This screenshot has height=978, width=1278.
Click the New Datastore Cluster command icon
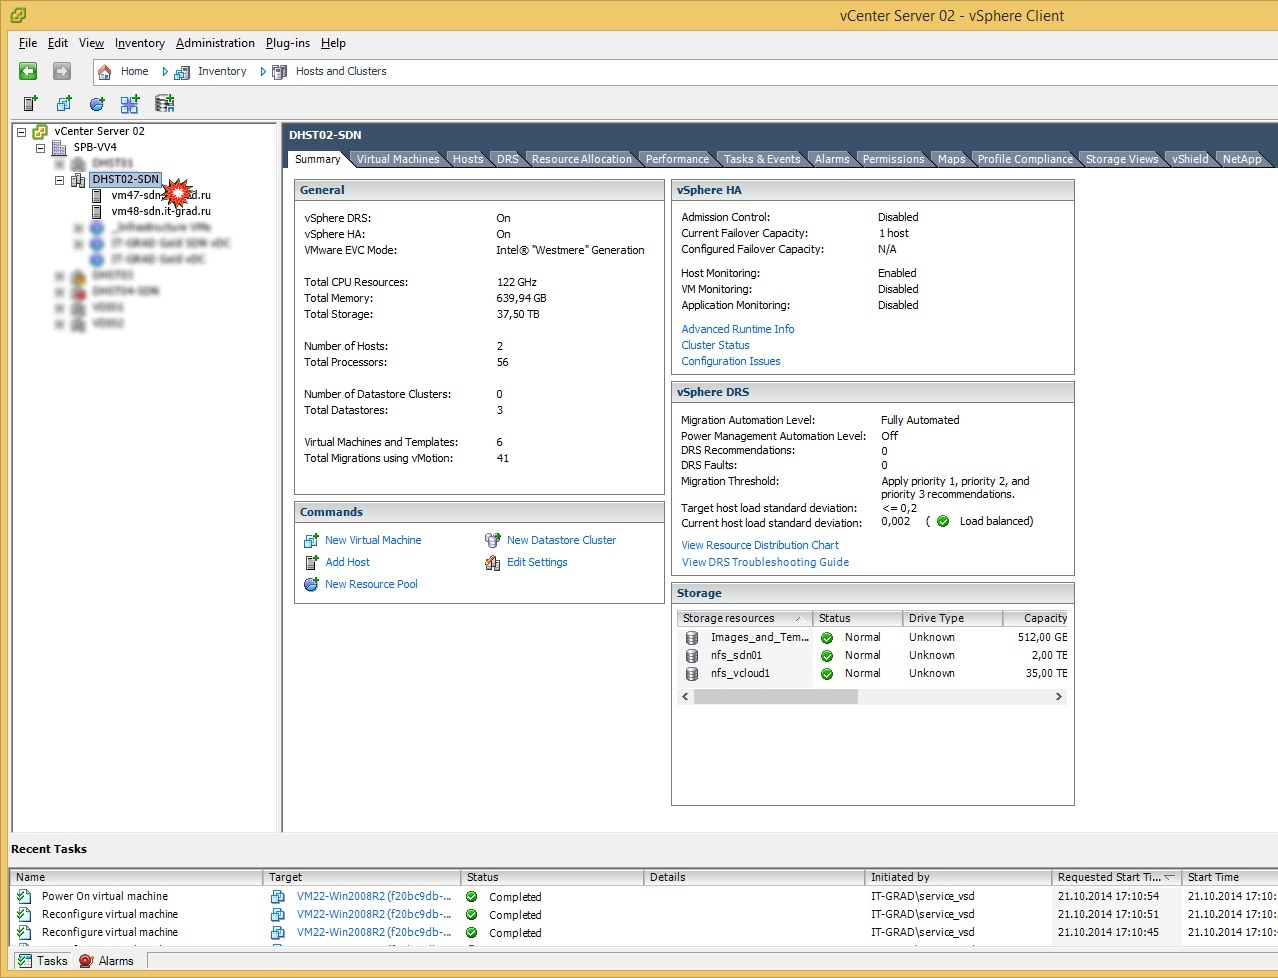click(492, 540)
